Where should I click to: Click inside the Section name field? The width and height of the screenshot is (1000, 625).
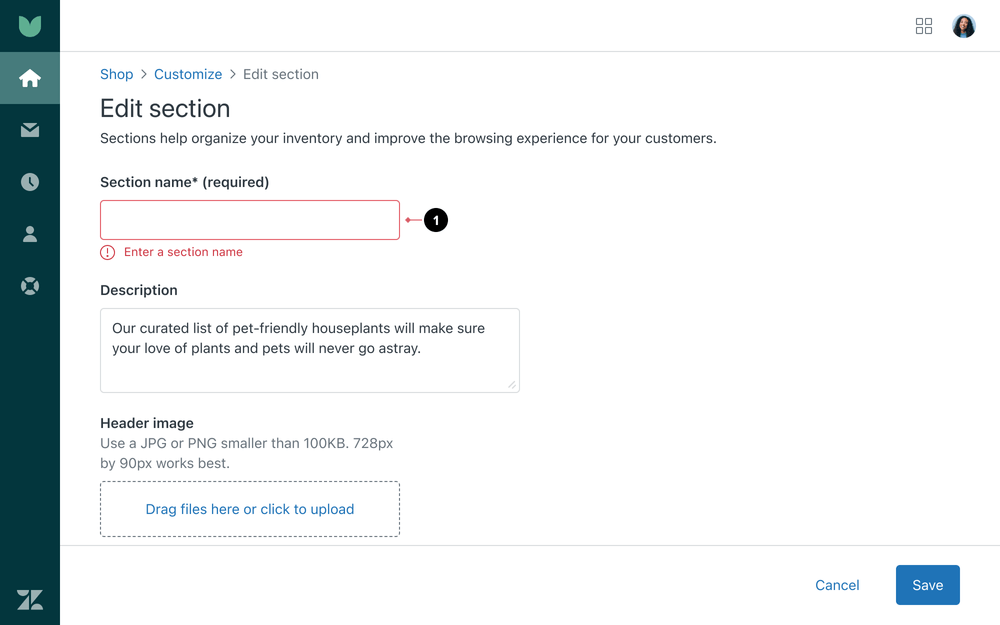249,220
